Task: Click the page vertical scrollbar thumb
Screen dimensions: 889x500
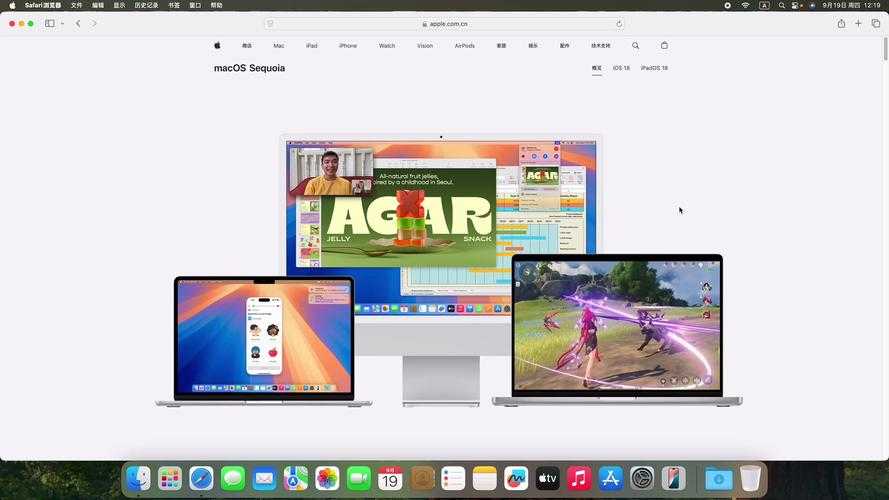Action: pyautogui.click(x=885, y=49)
